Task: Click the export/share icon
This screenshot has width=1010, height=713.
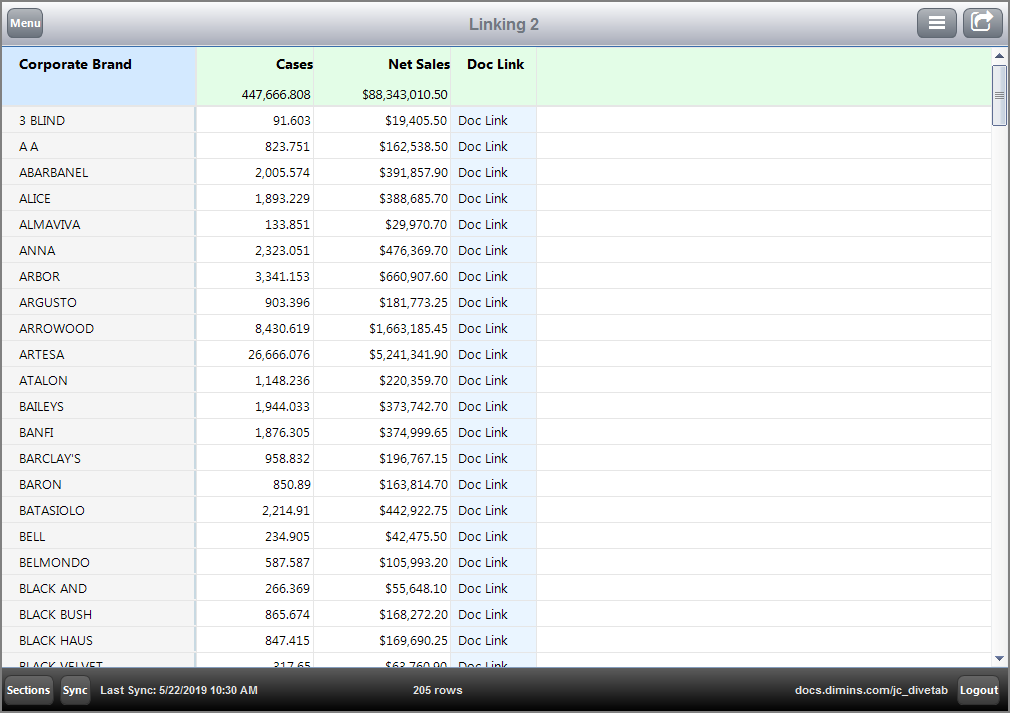Action: click(982, 22)
